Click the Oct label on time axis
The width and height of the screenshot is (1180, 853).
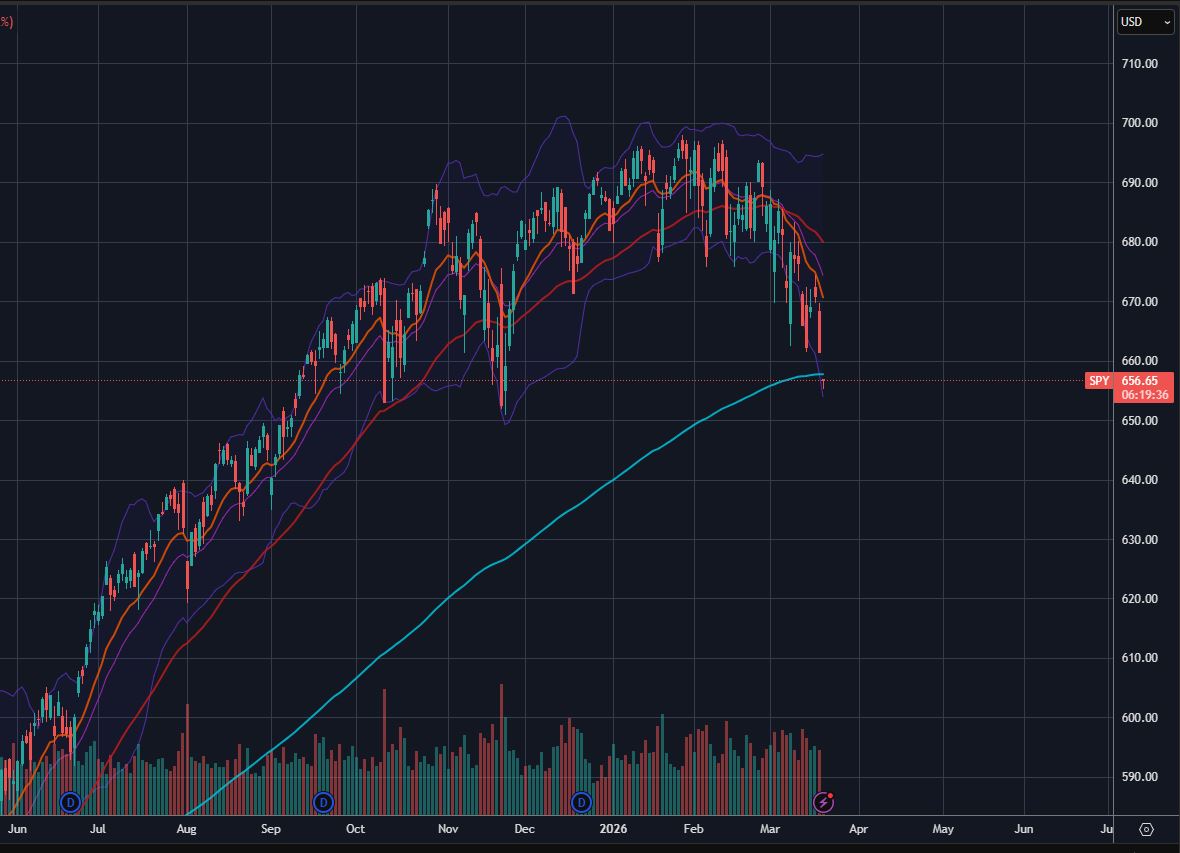pyautogui.click(x=355, y=829)
